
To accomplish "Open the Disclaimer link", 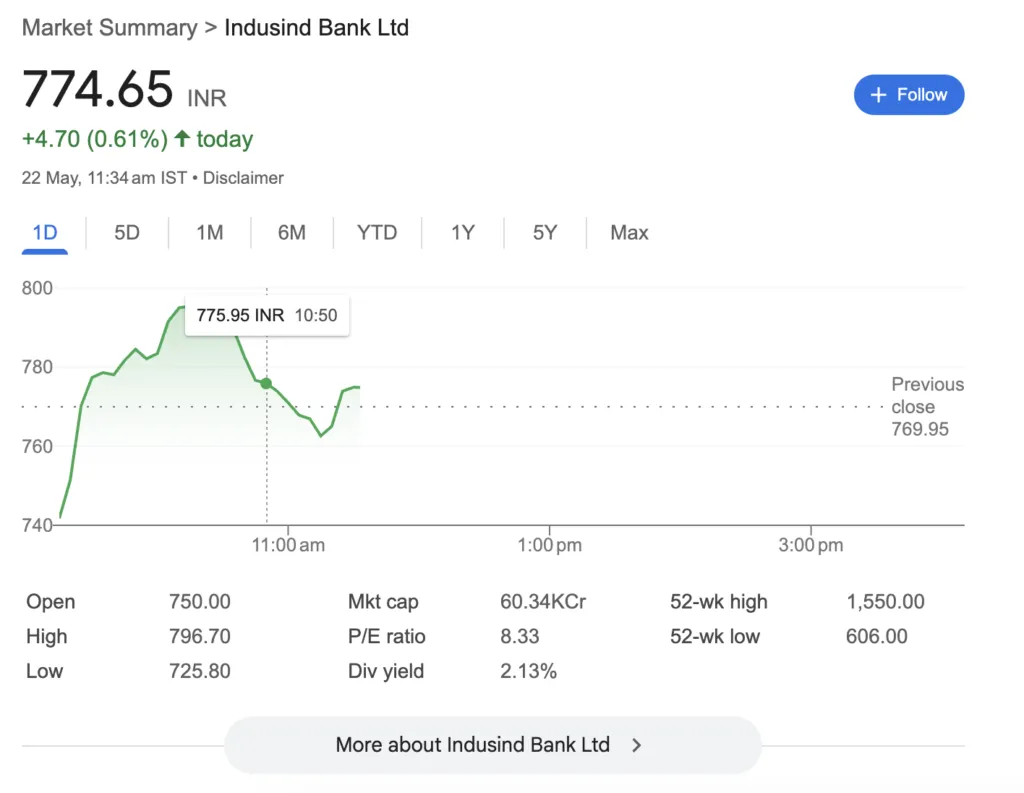I will (x=243, y=178).
